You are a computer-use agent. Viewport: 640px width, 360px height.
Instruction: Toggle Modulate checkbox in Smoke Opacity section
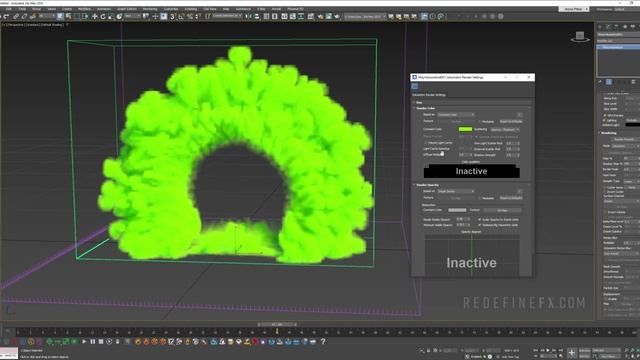pos(480,198)
